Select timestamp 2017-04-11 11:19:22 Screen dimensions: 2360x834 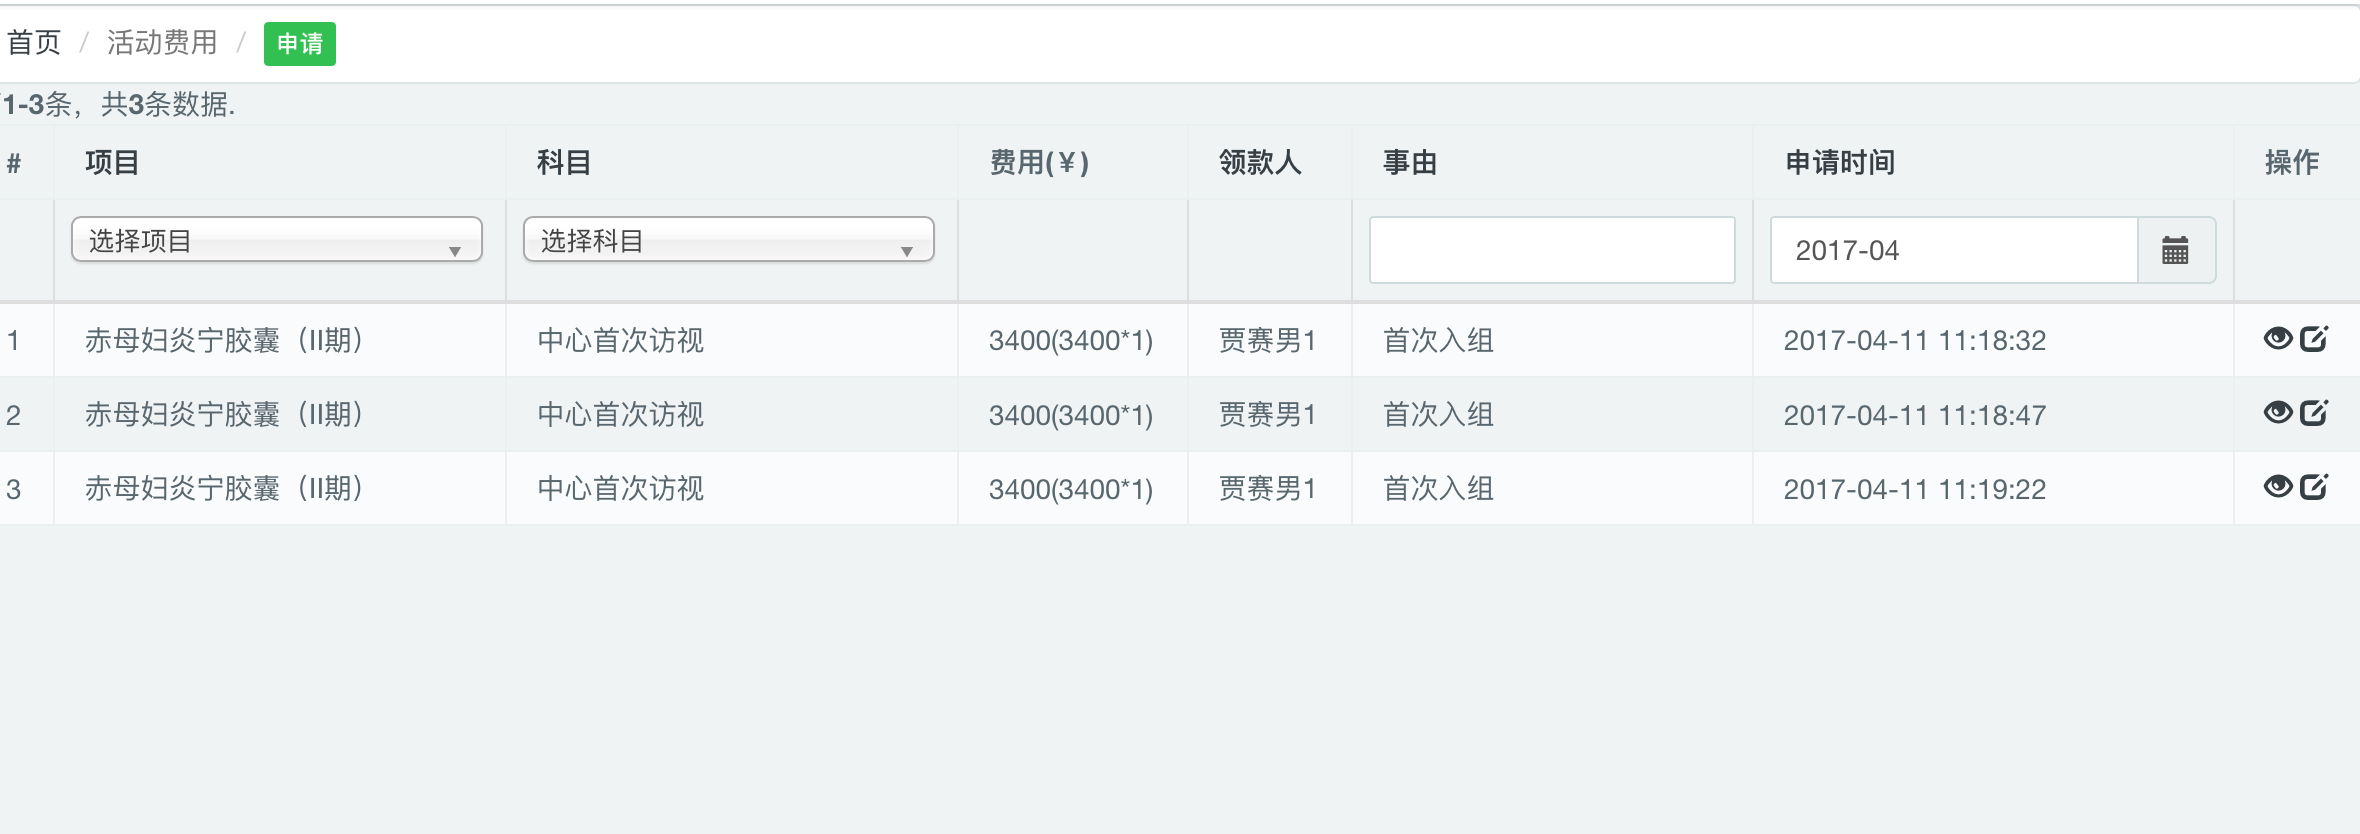coord(1915,488)
